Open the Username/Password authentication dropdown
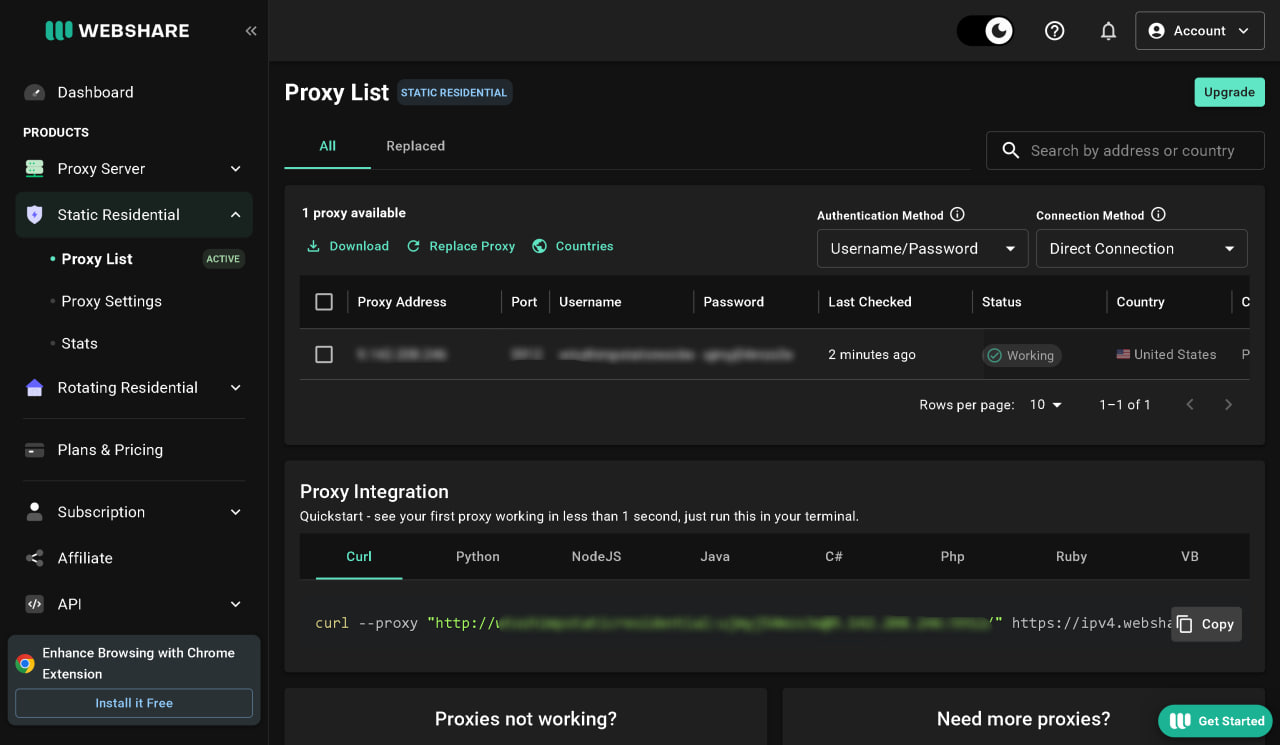 coord(922,249)
